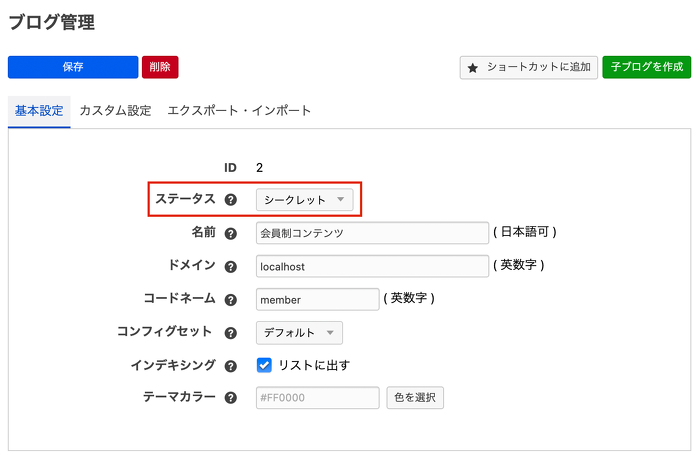Click the help icon beside コンフィグセット label
The image size is (700, 458).
click(231, 333)
